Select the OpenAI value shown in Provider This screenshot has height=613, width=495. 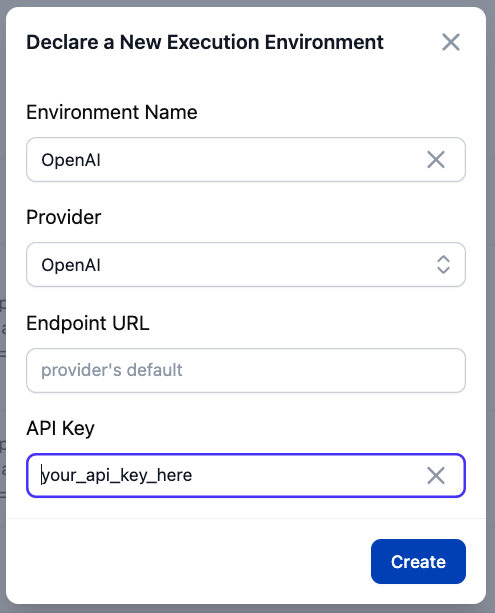pyautogui.click(x=71, y=265)
